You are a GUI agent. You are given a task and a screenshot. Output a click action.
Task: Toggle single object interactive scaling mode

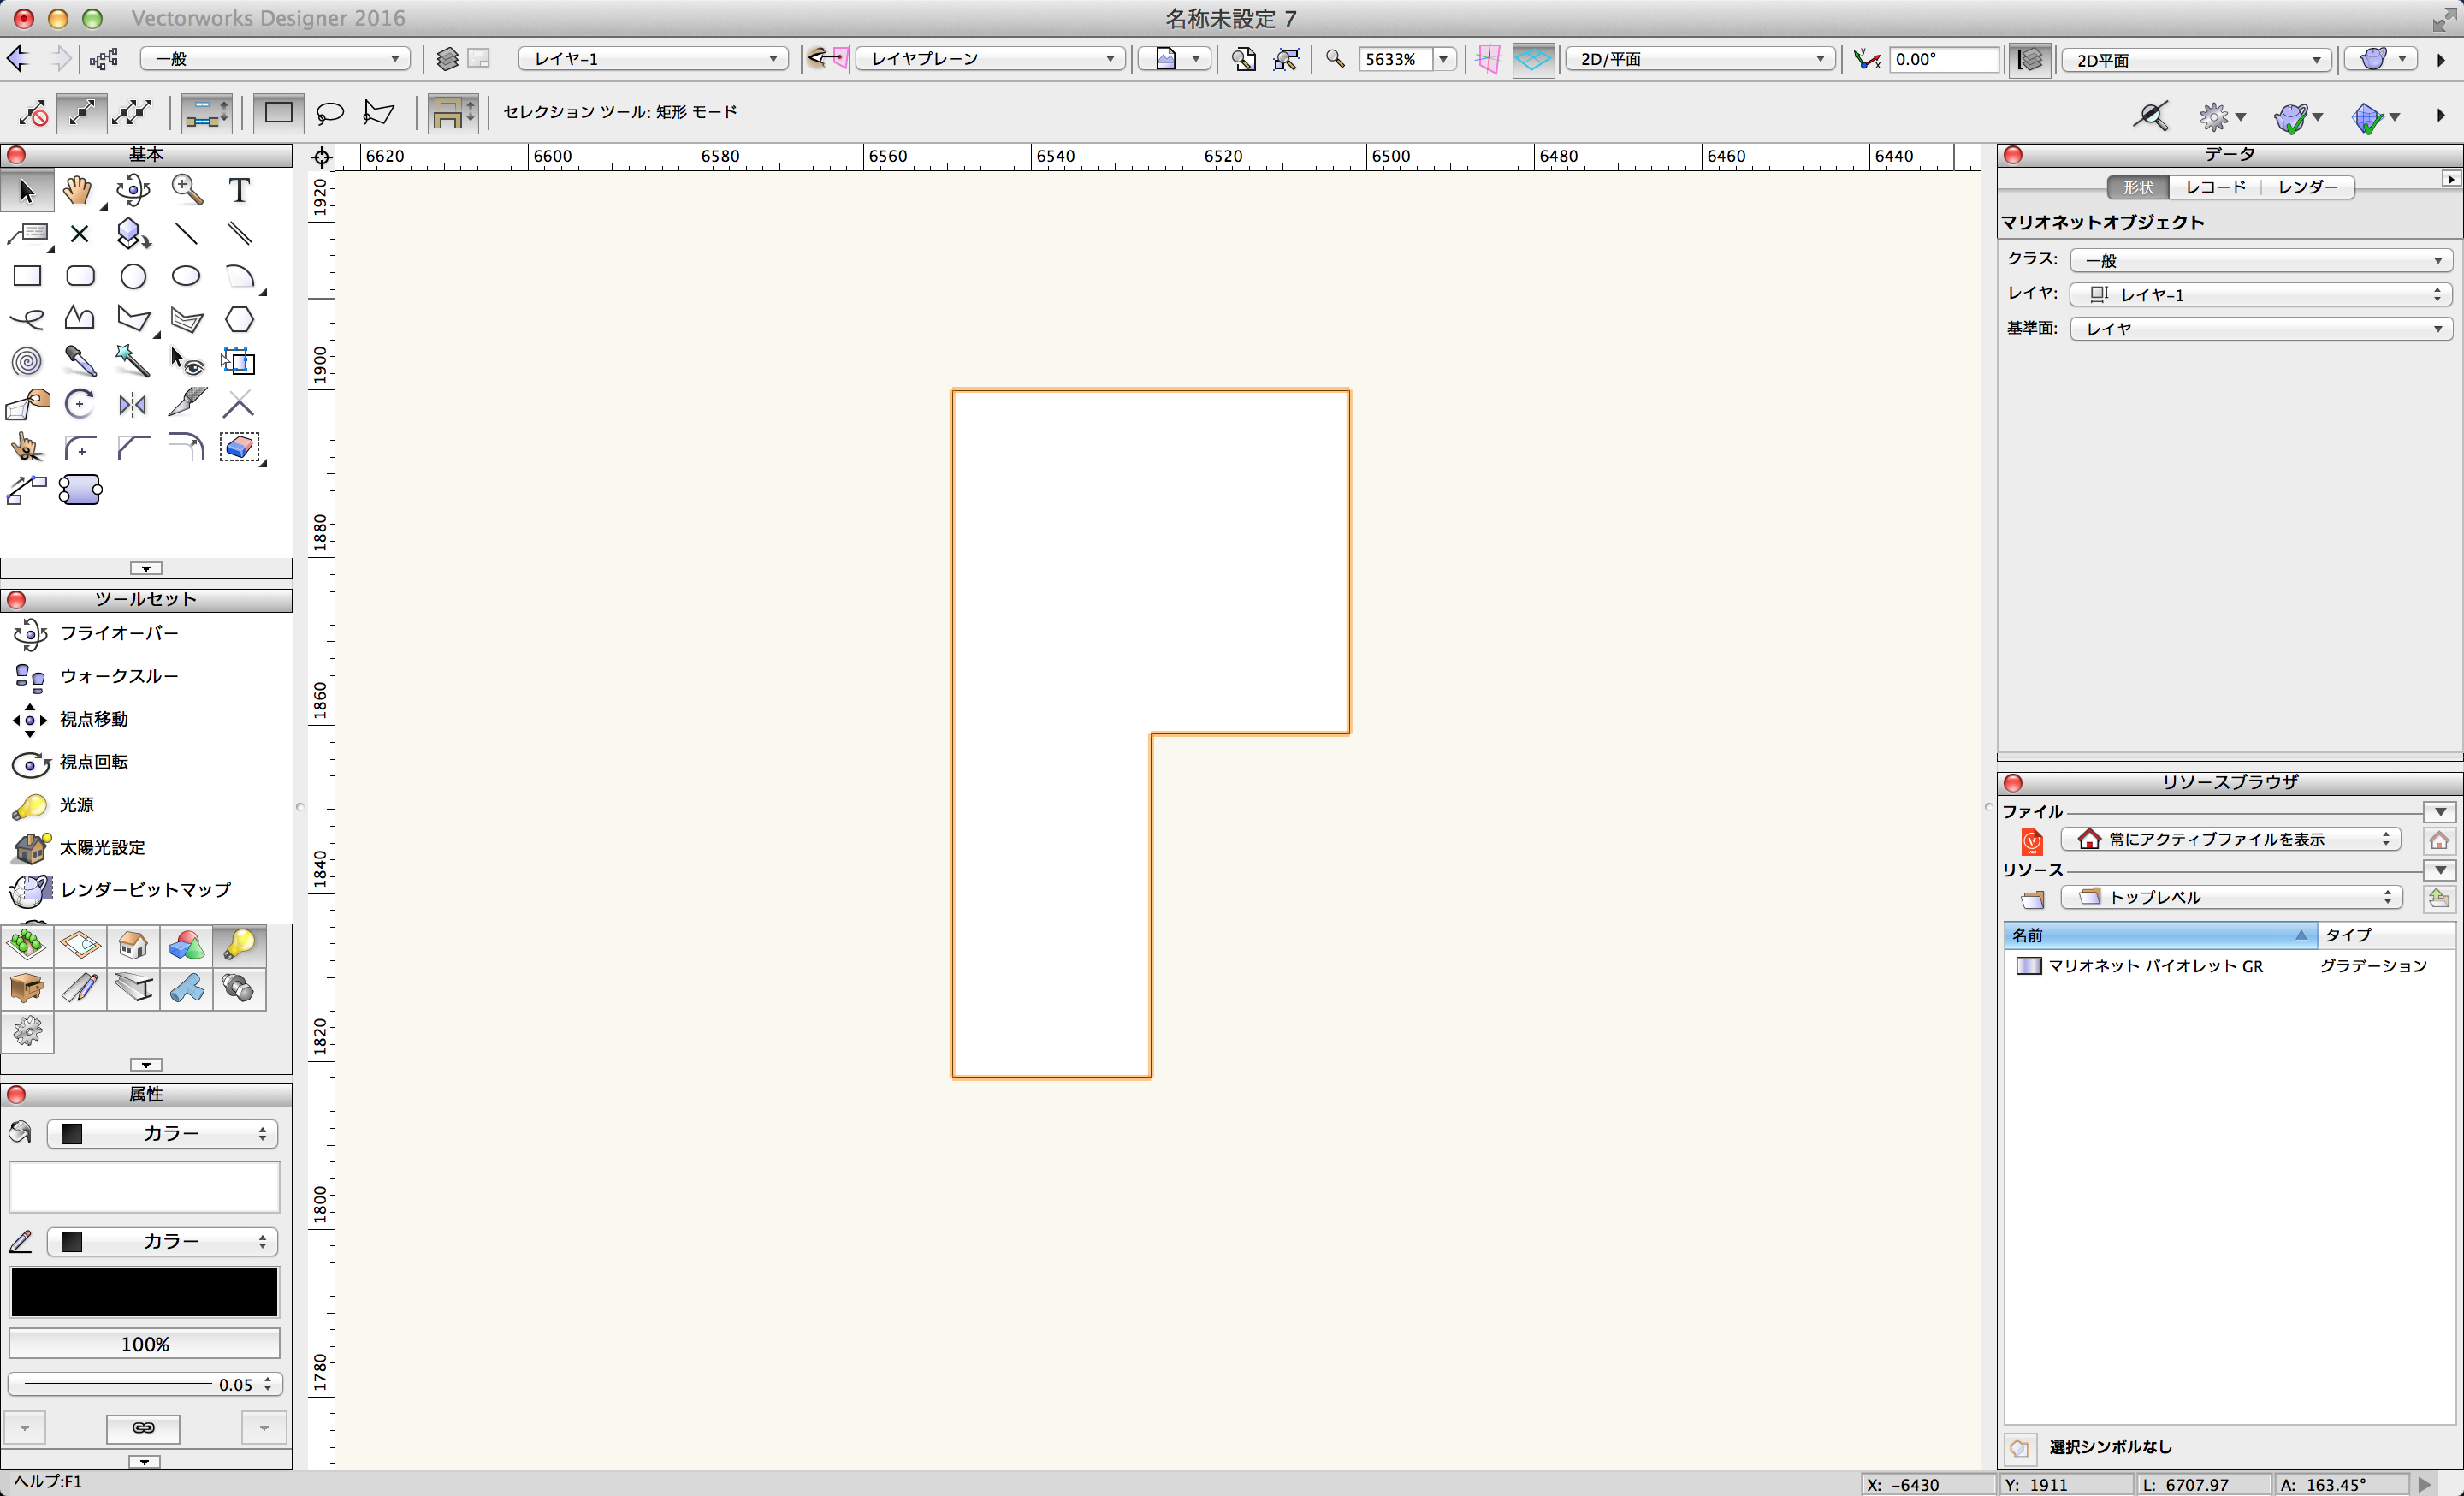[82, 112]
